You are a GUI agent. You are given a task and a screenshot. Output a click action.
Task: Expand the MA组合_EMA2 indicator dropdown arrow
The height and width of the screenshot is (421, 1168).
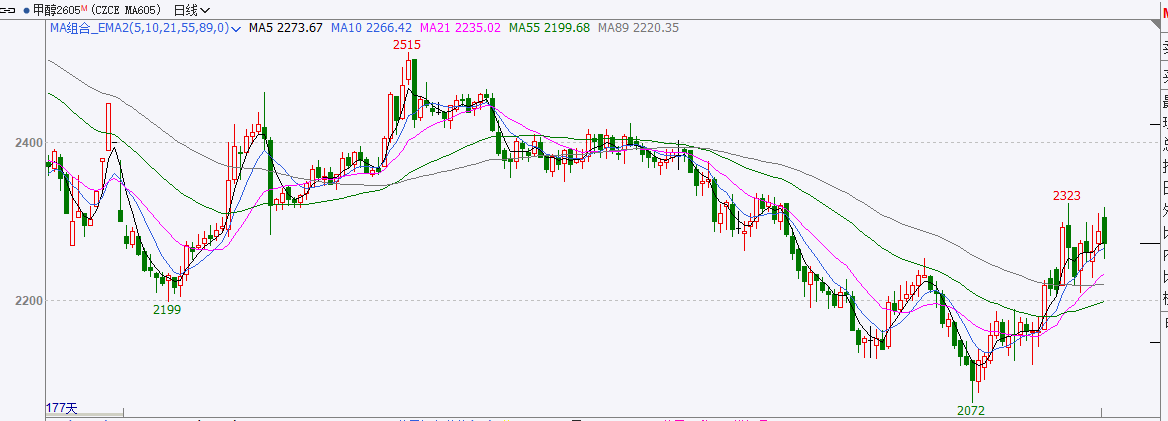tap(235, 28)
